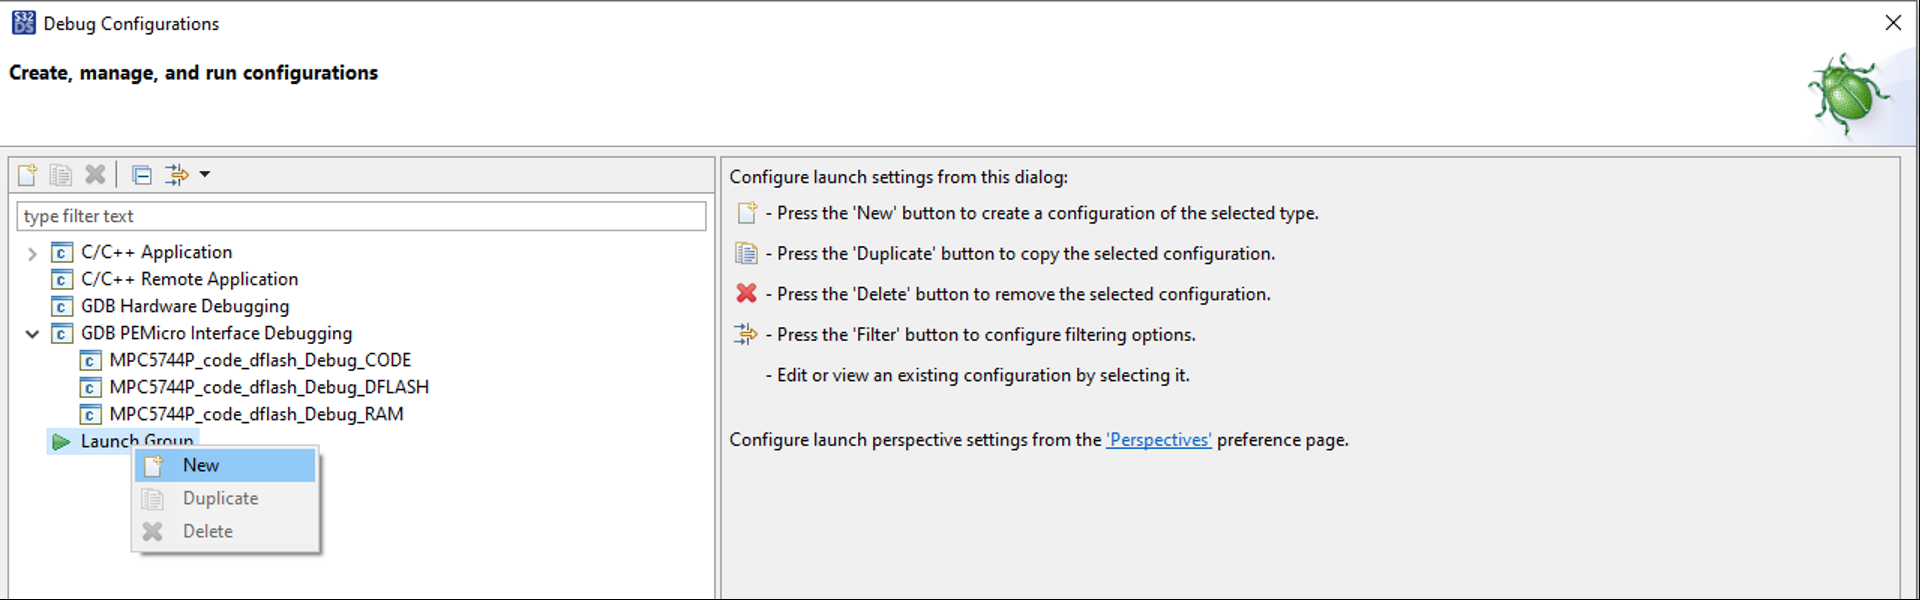Viewport: 1920px width, 600px height.
Task: Click in the type filter text field
Action: click(x=360, y=216)
